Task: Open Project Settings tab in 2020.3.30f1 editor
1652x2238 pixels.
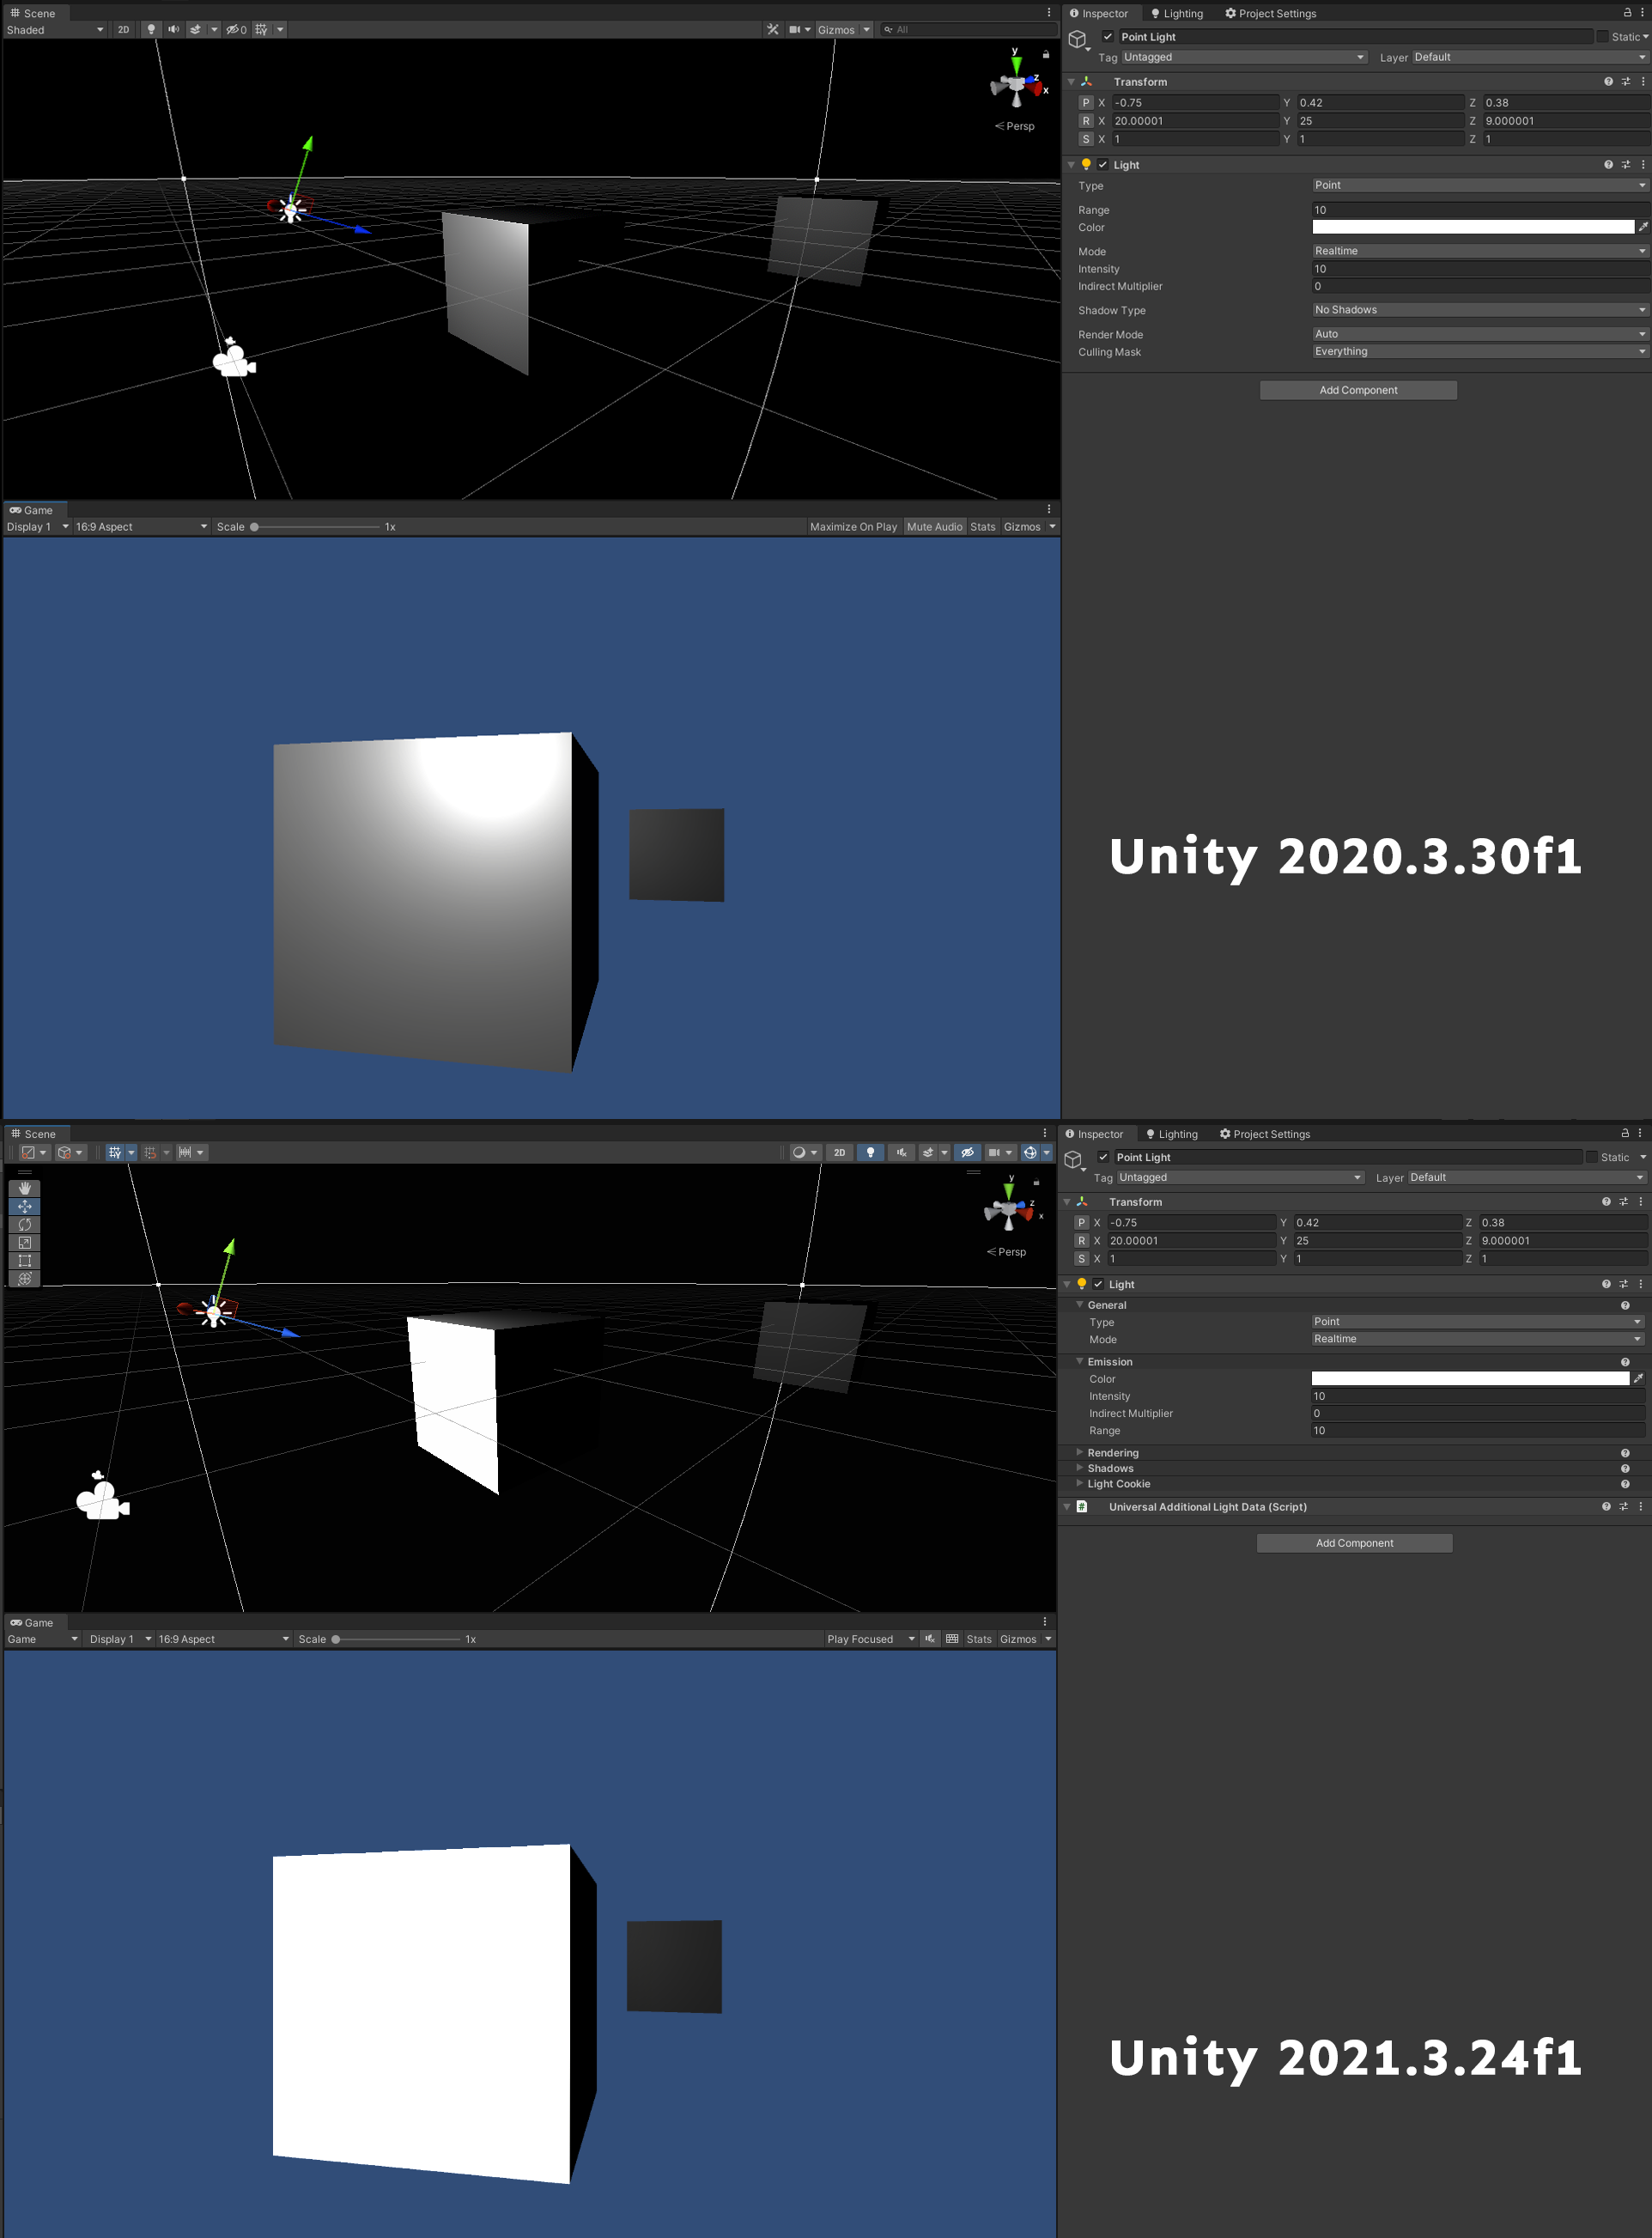Action: (x=1269, y=13)
